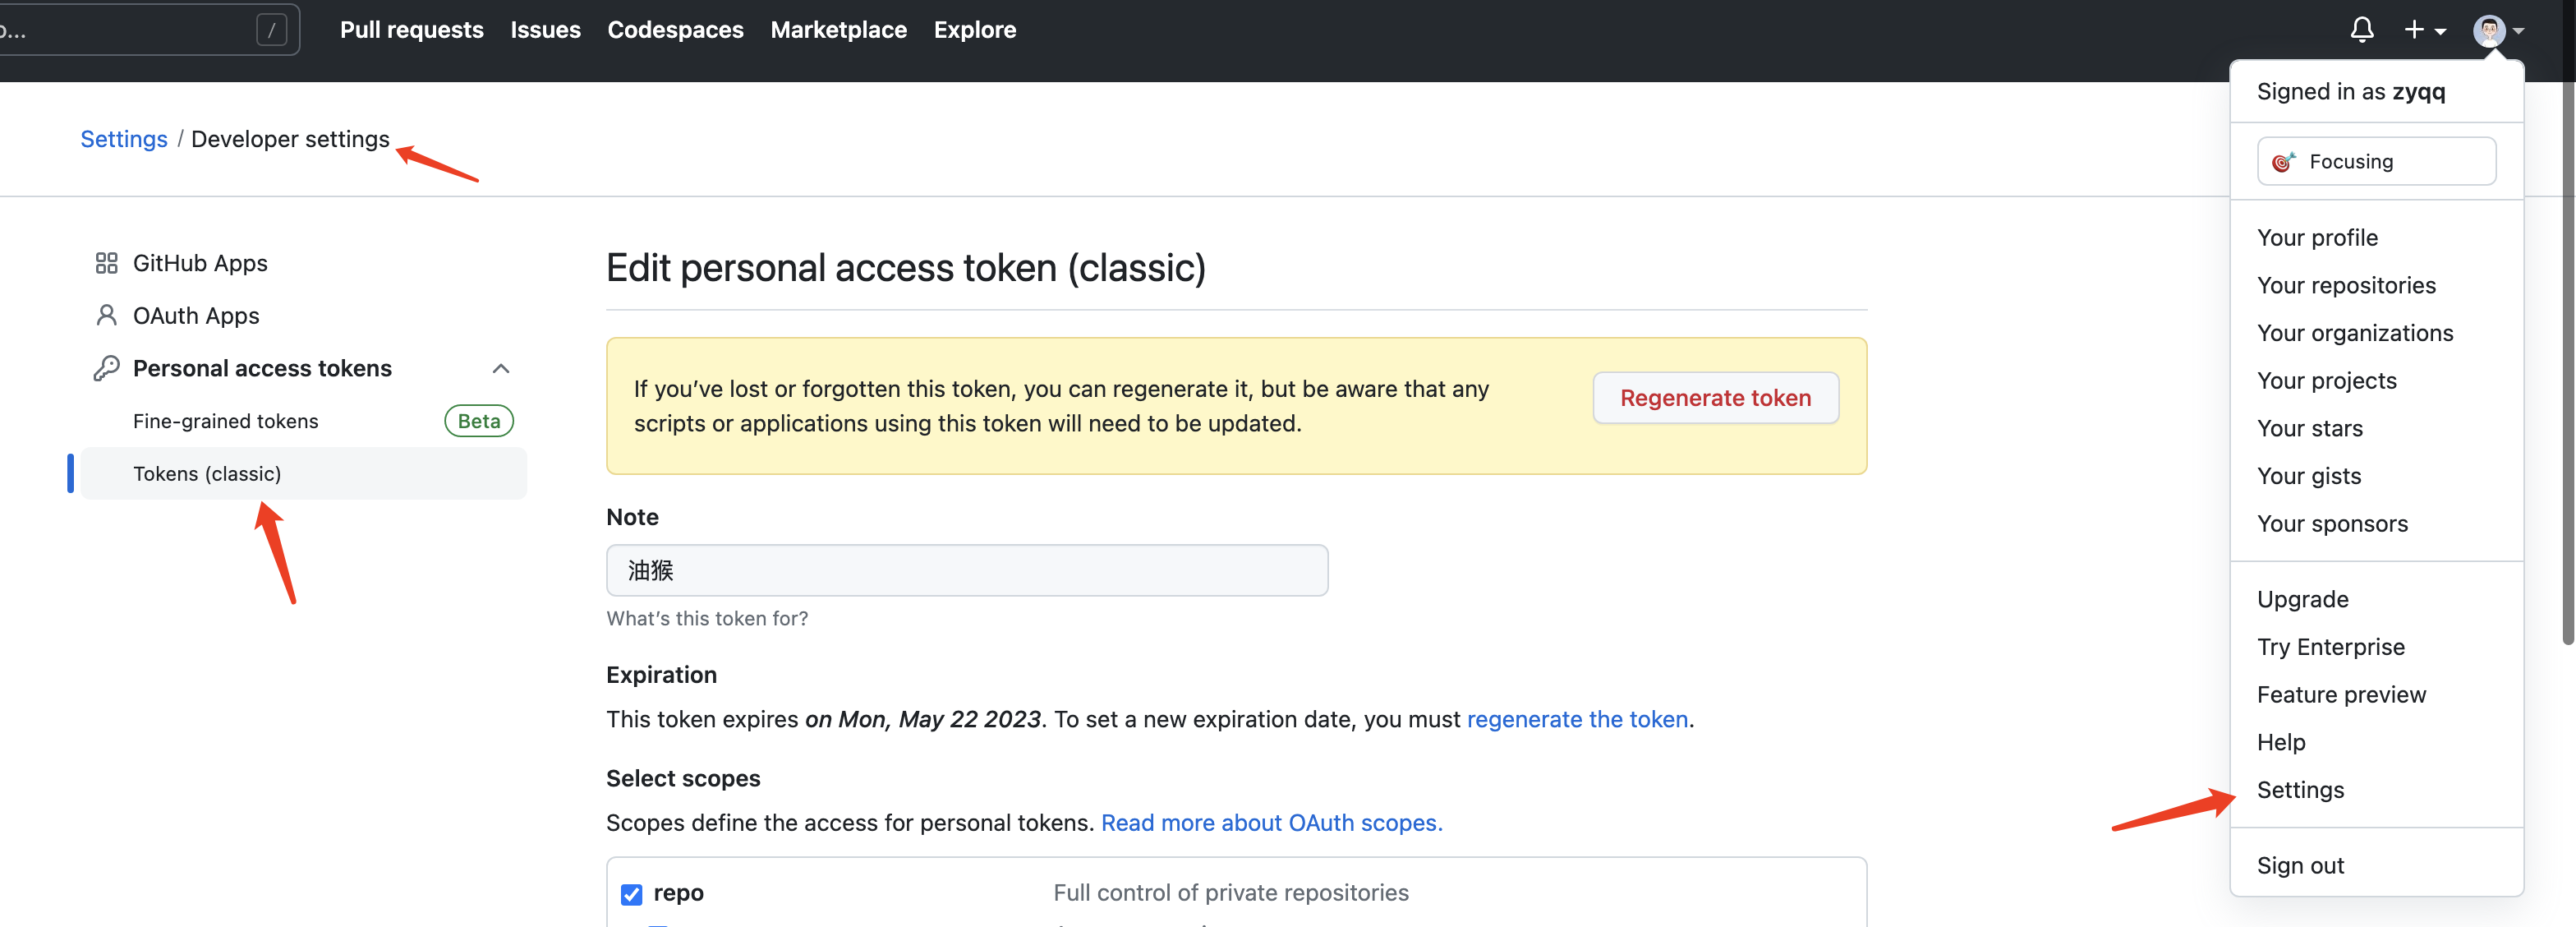The image size is (2576, 927).
Task: Click the Personal access tokens key icon
Action: coord(106,369)
